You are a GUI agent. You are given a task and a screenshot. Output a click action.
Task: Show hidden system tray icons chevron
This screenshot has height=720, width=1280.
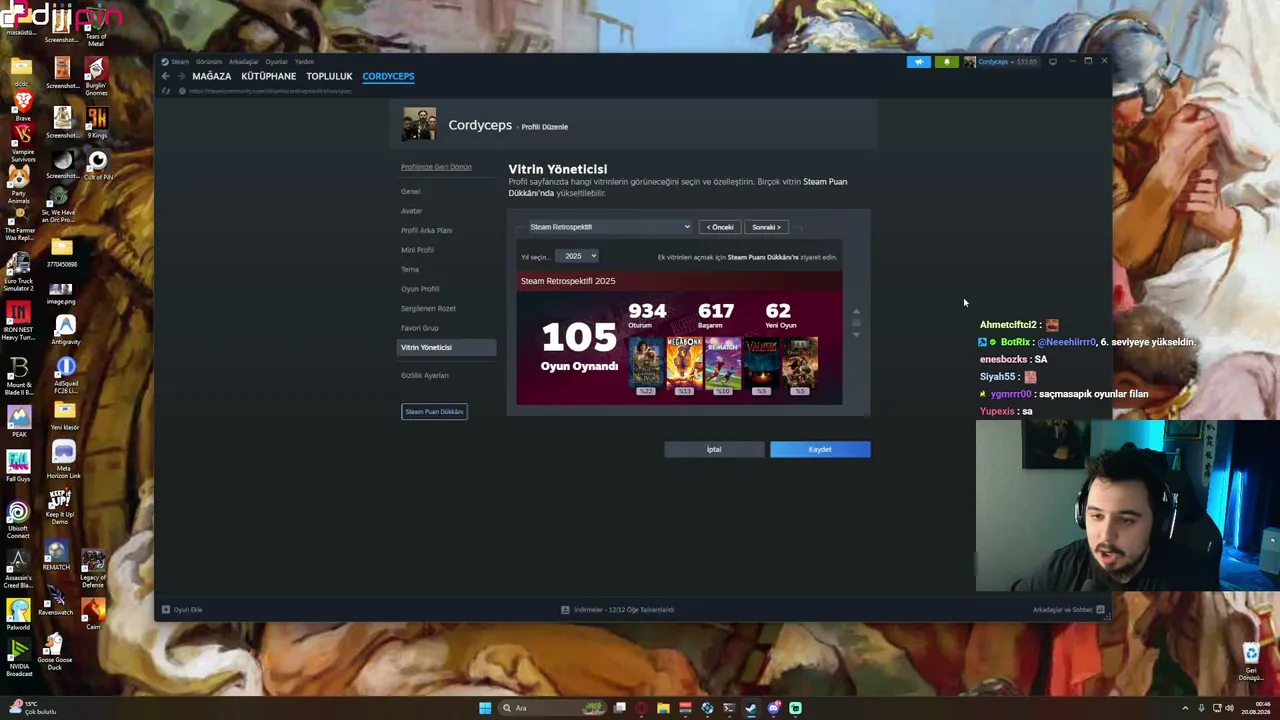(1185, 708)
